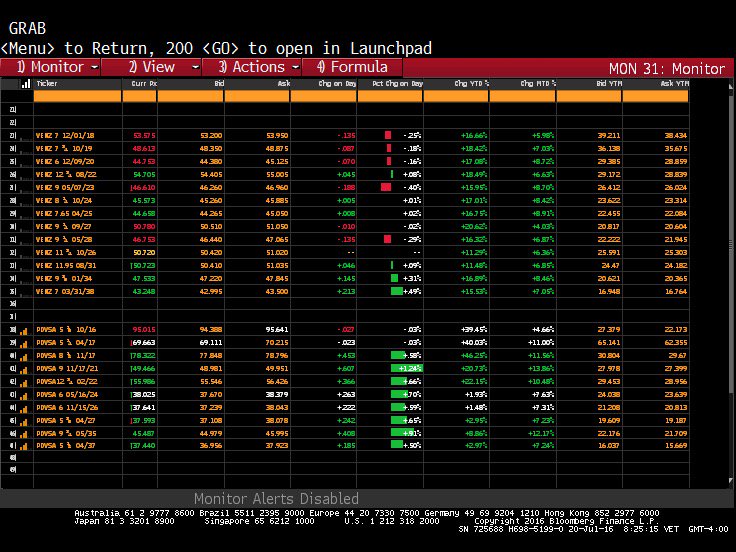Select the VENZ 7 12/01/18 ticker
This screenshot has width=736, height=552.
[x=65, y=136]
